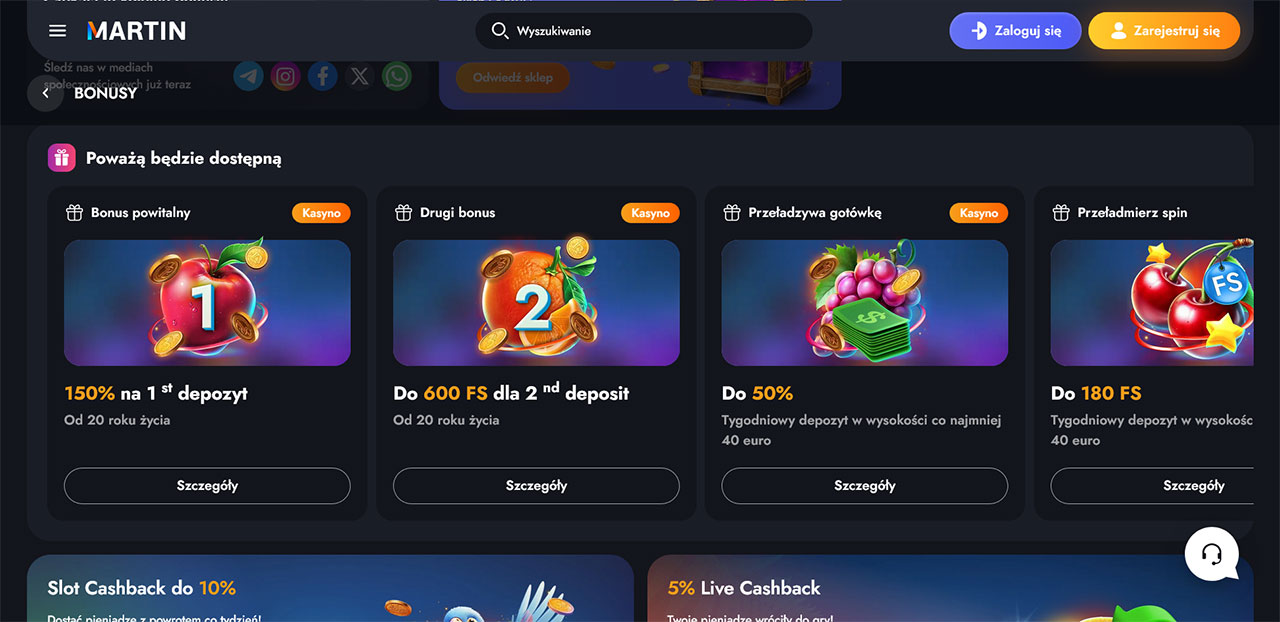Open the Instagram social icon
This screenshot has width=1280, height=622.
tap(286, 76)
